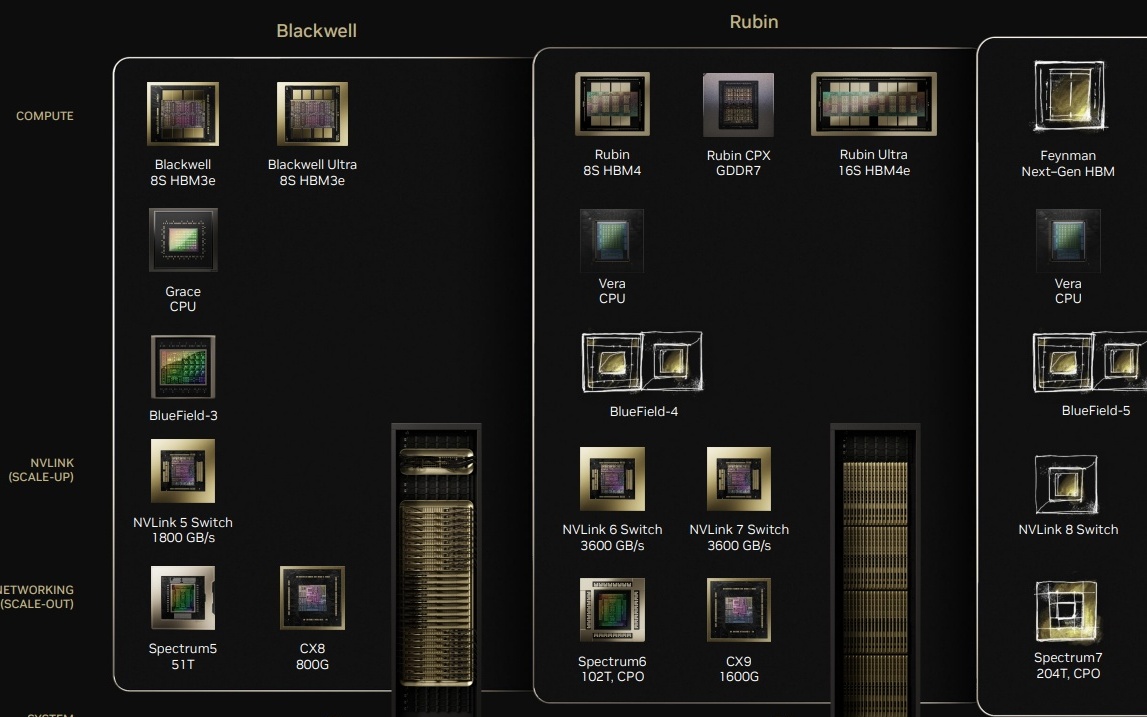Click the 'Grace CPU' caption text
Viewport: 1147px width, 717px height.
(x=183, y=299)
